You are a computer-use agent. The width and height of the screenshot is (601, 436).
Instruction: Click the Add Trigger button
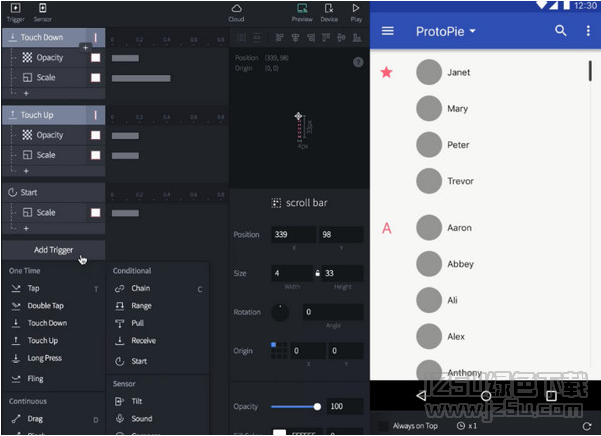(54, 250)
